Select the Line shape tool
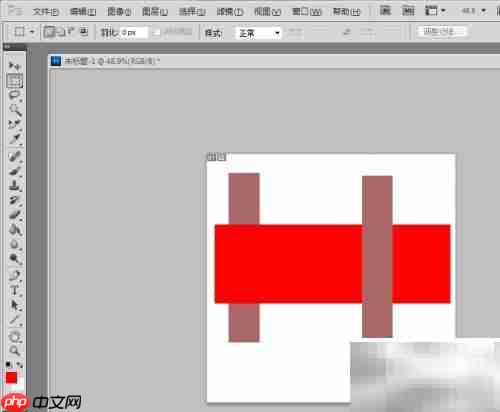The height and width of the screenshot is (412, 500). coord(15,319)
